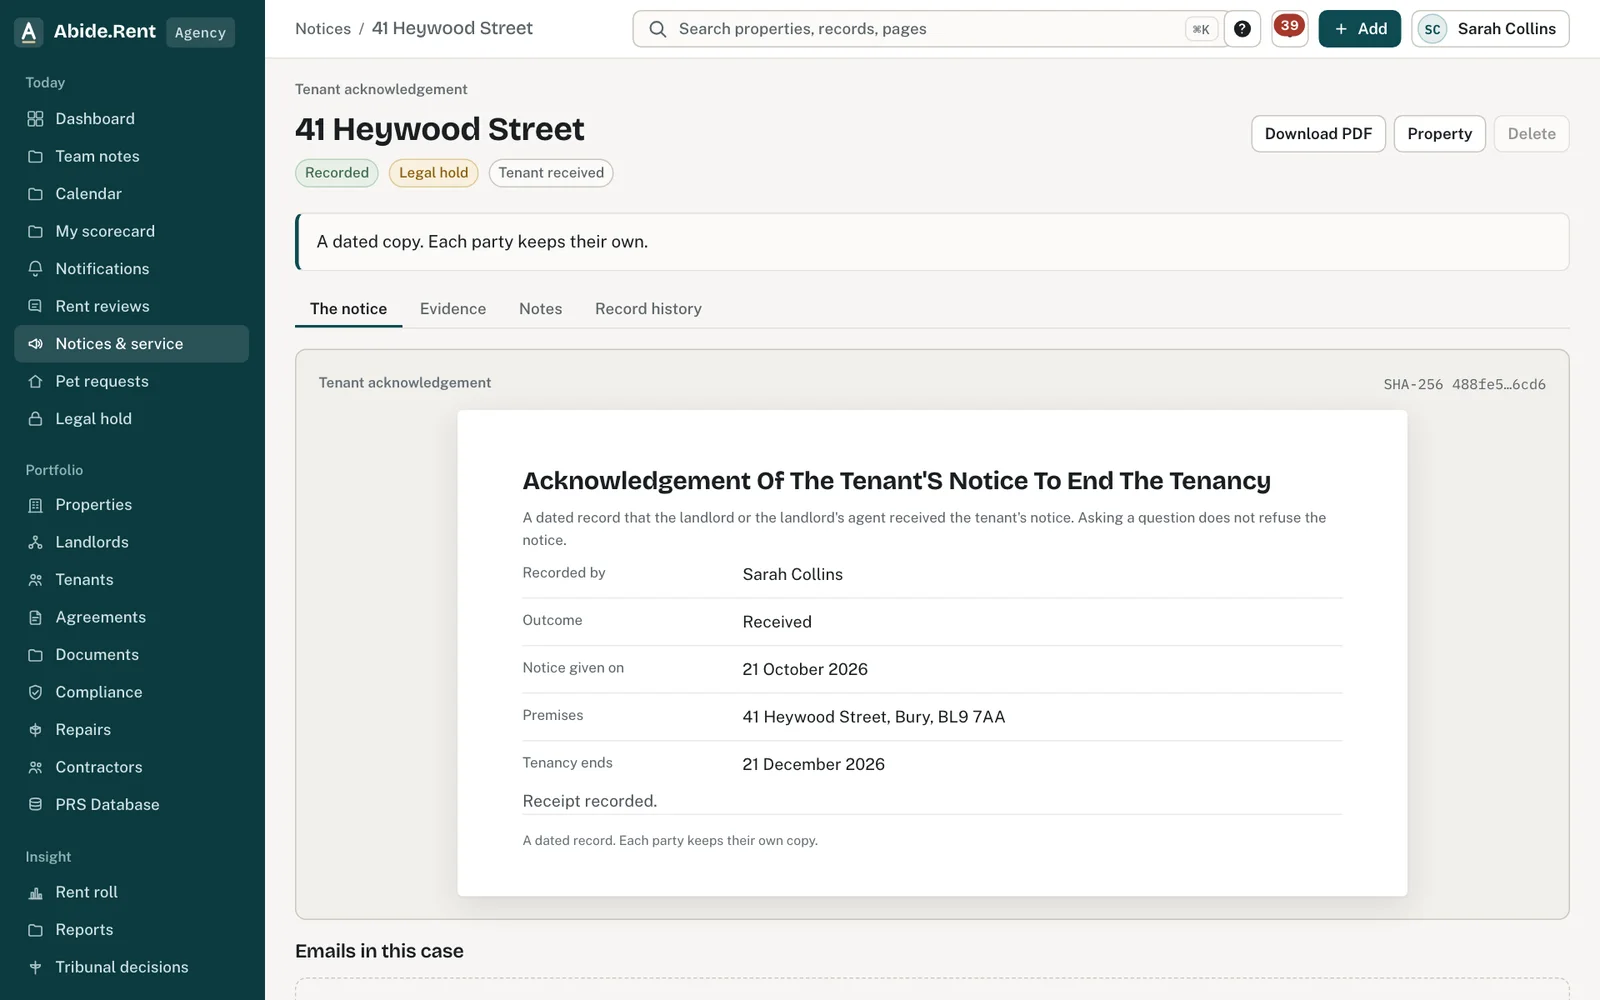The image size is (1600, 1000).
Task: Click the Legal hold lock icon
Action: point(35,419)
